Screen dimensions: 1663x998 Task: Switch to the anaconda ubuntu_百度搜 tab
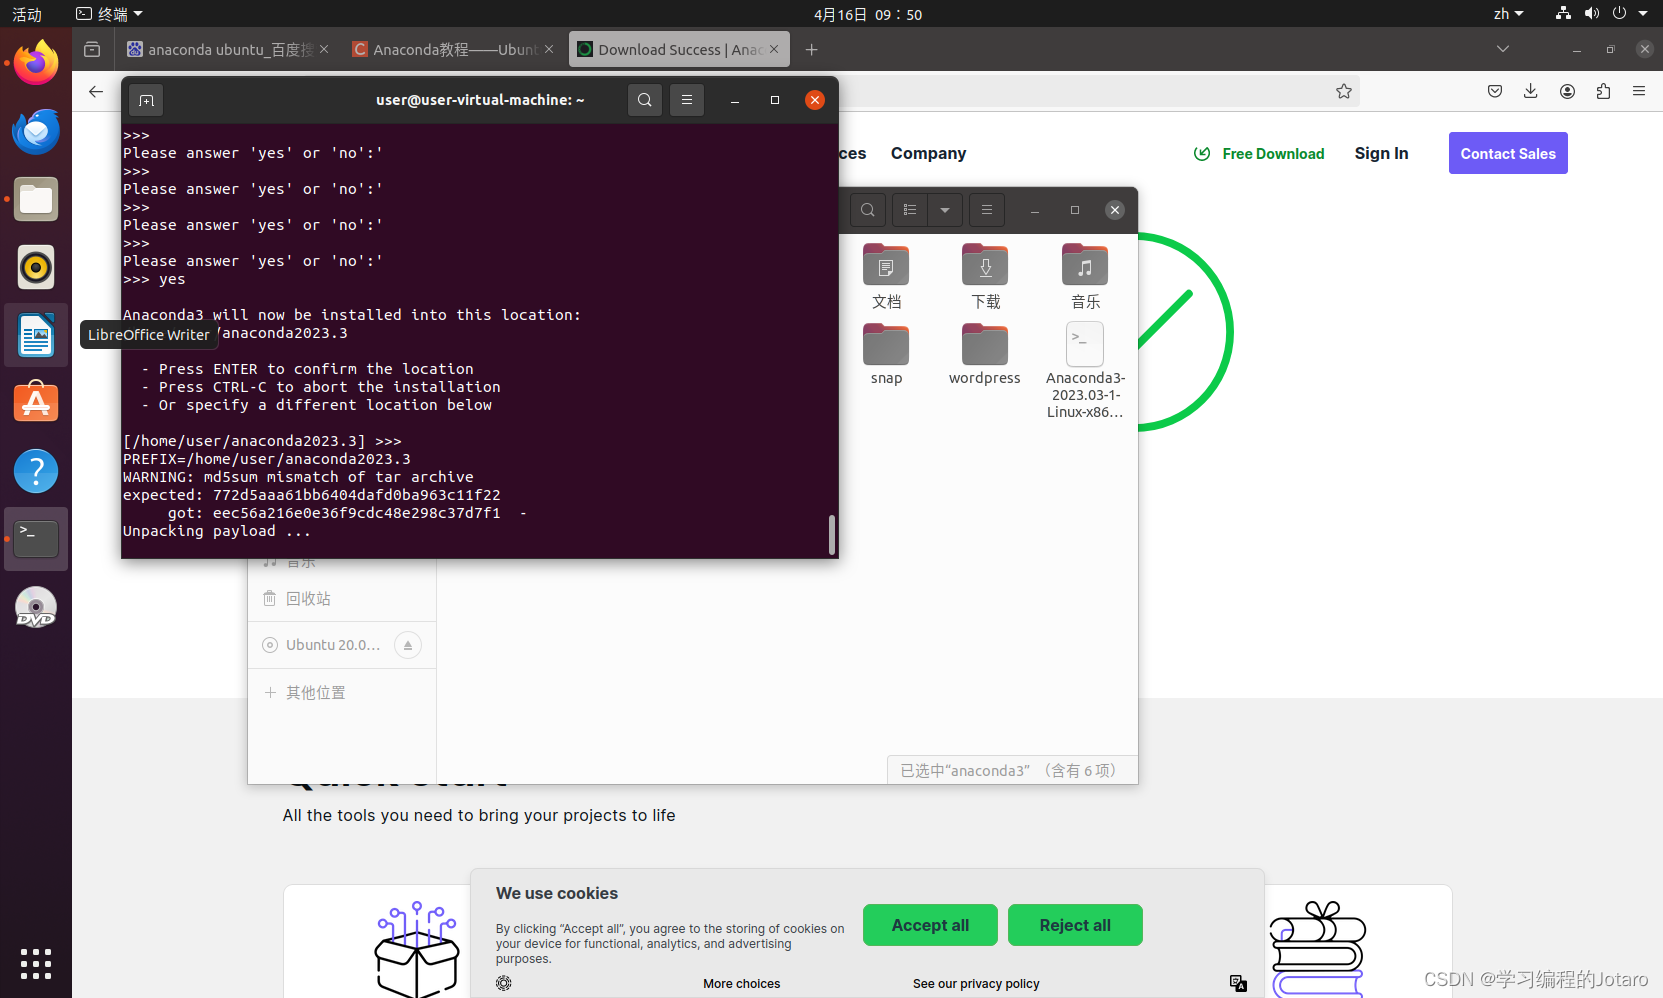(x=225, y=48)
